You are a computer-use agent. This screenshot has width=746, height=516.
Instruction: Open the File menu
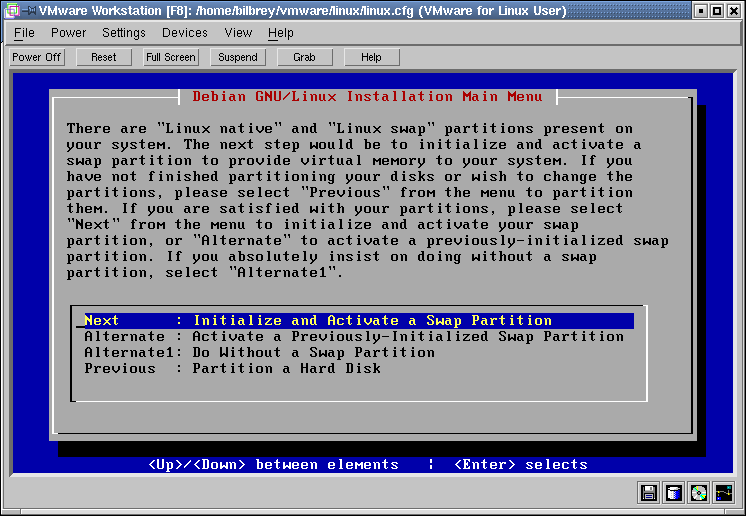(24, 33)
